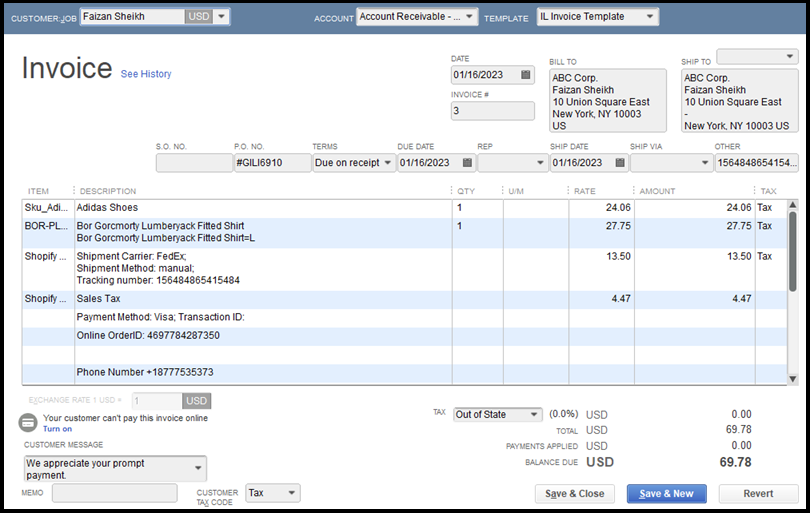Open the Ship Date calendar icon
This screenshot has height=513, width=810.
[x=619, y=163]
